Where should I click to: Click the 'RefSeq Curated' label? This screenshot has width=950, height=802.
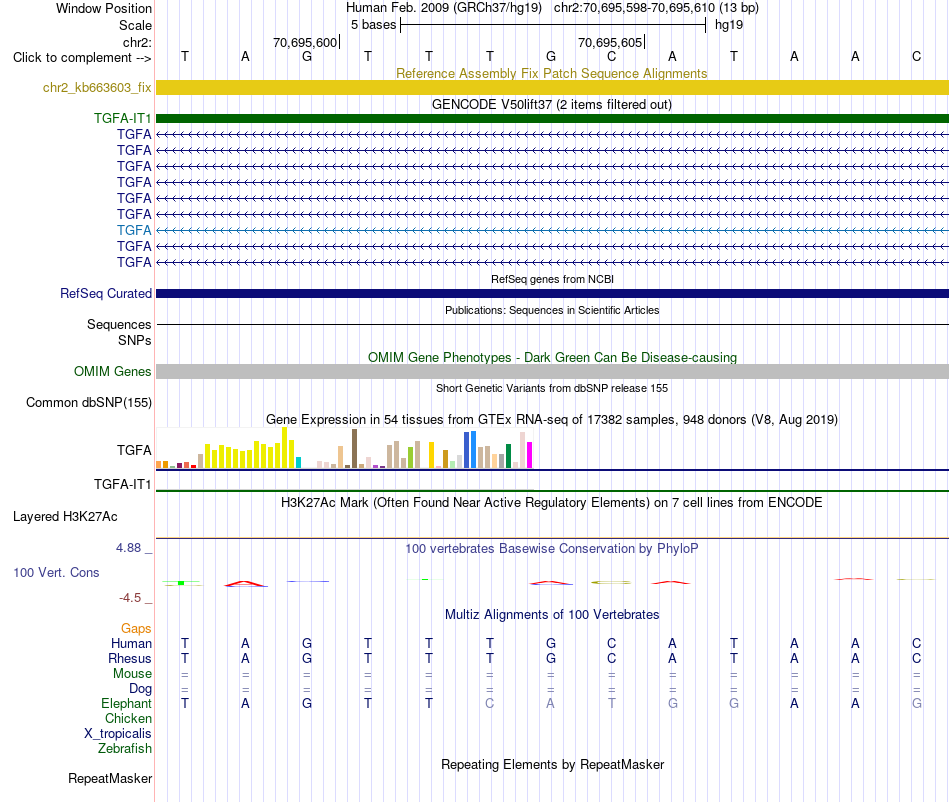point(105,293)
